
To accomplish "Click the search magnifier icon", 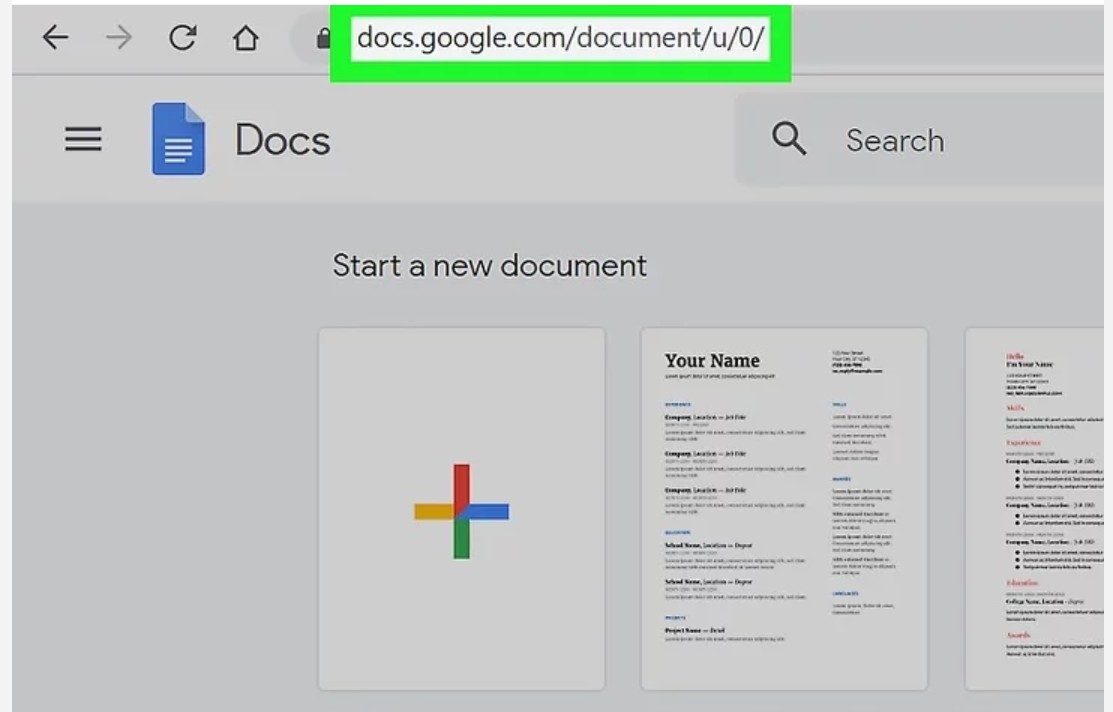I will pyautogui.click(x=789, y=140).
